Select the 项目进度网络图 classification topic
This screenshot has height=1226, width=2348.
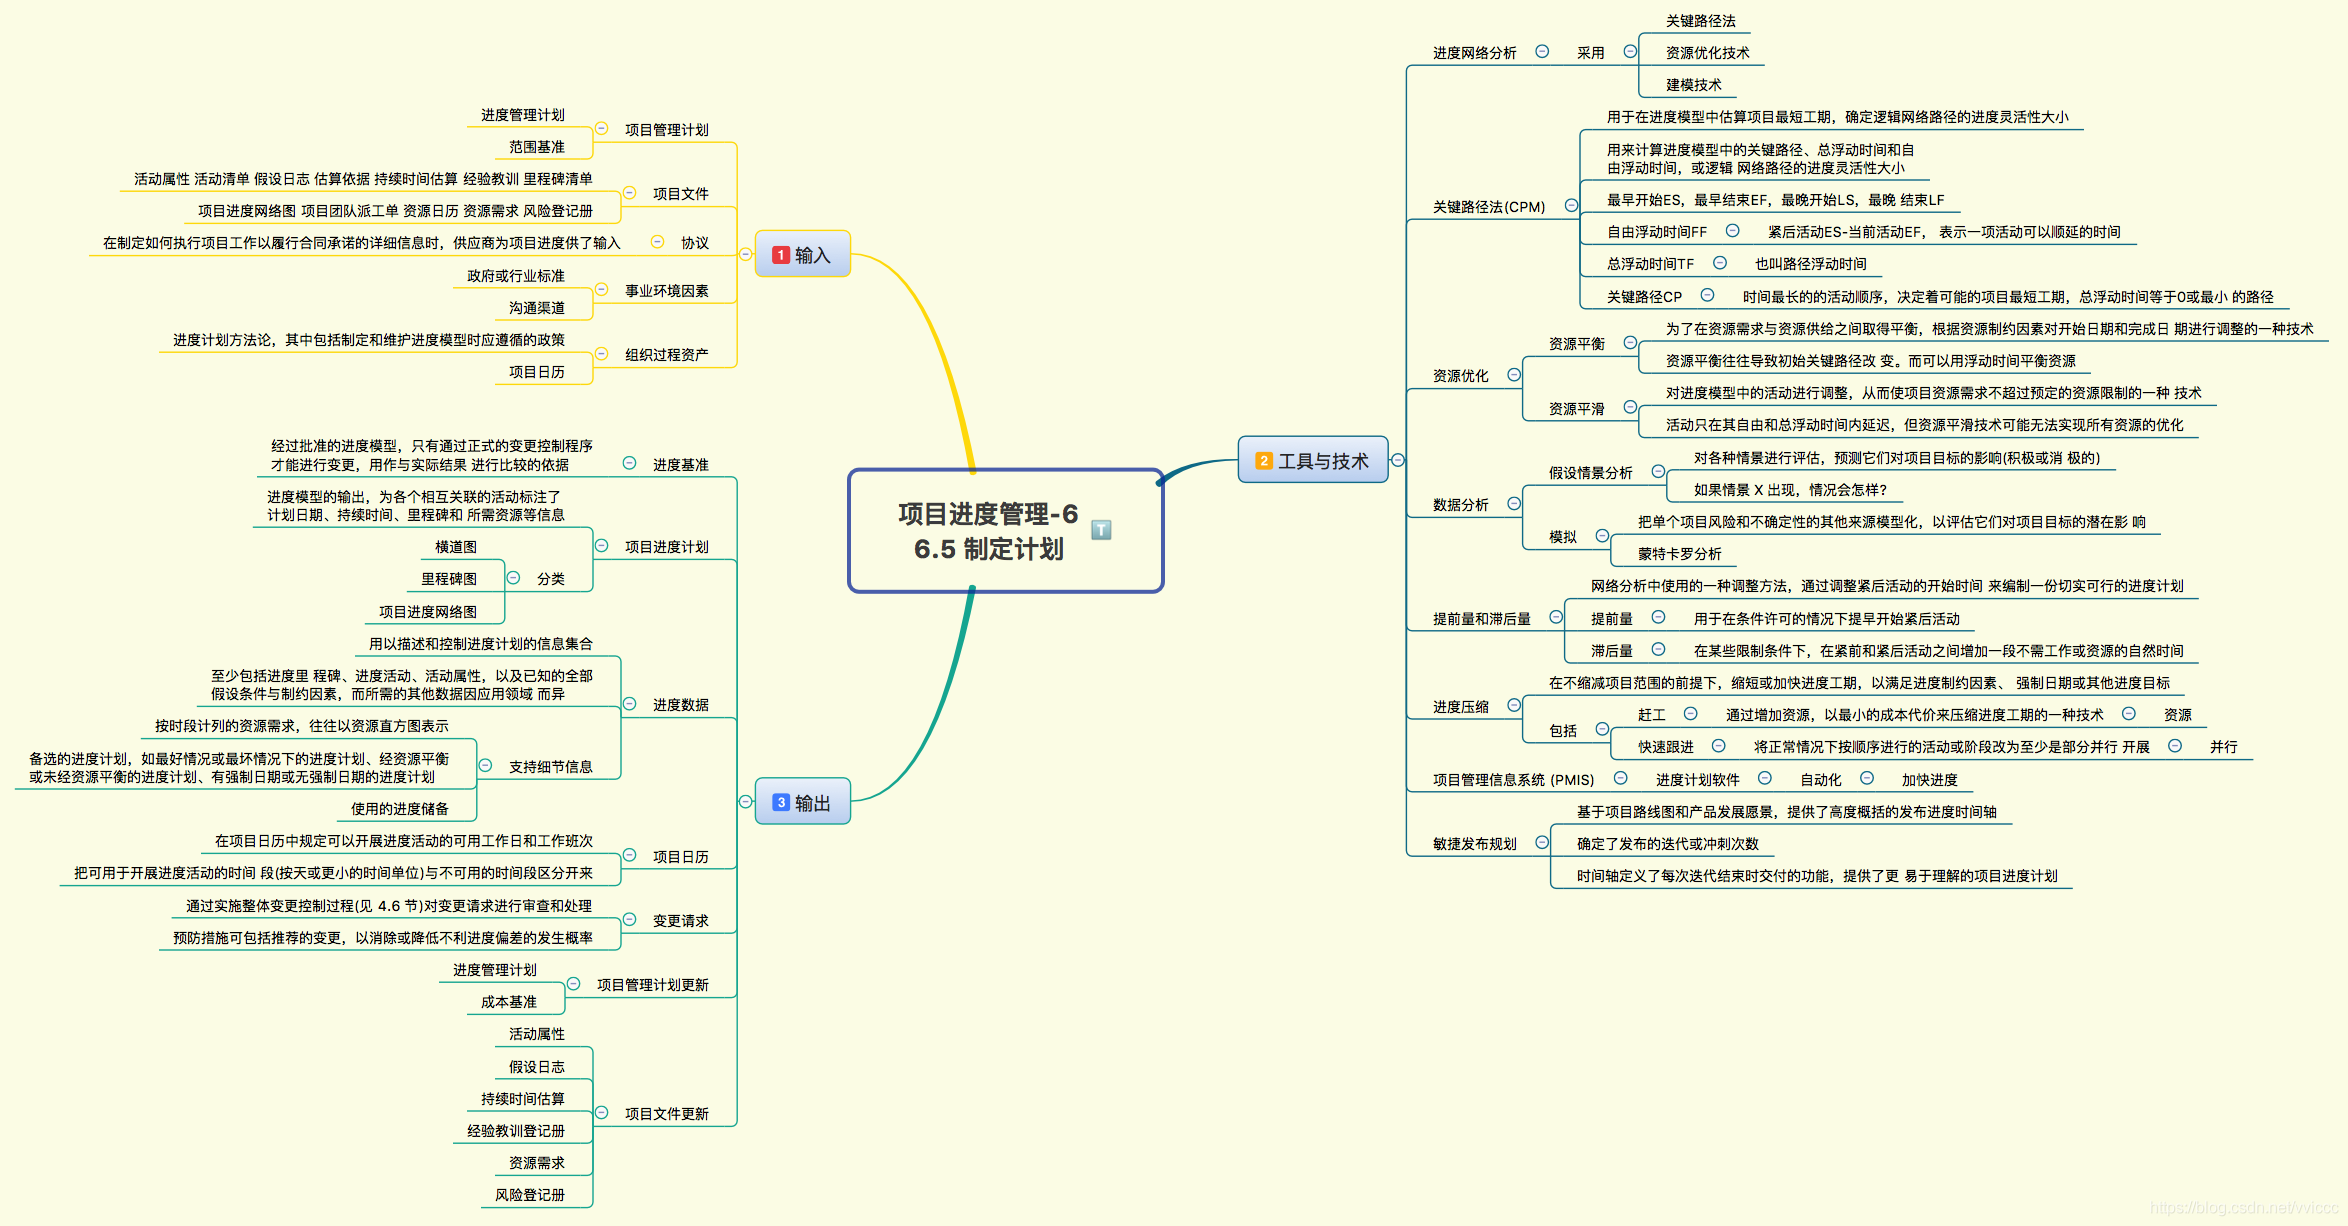point(428,612)
